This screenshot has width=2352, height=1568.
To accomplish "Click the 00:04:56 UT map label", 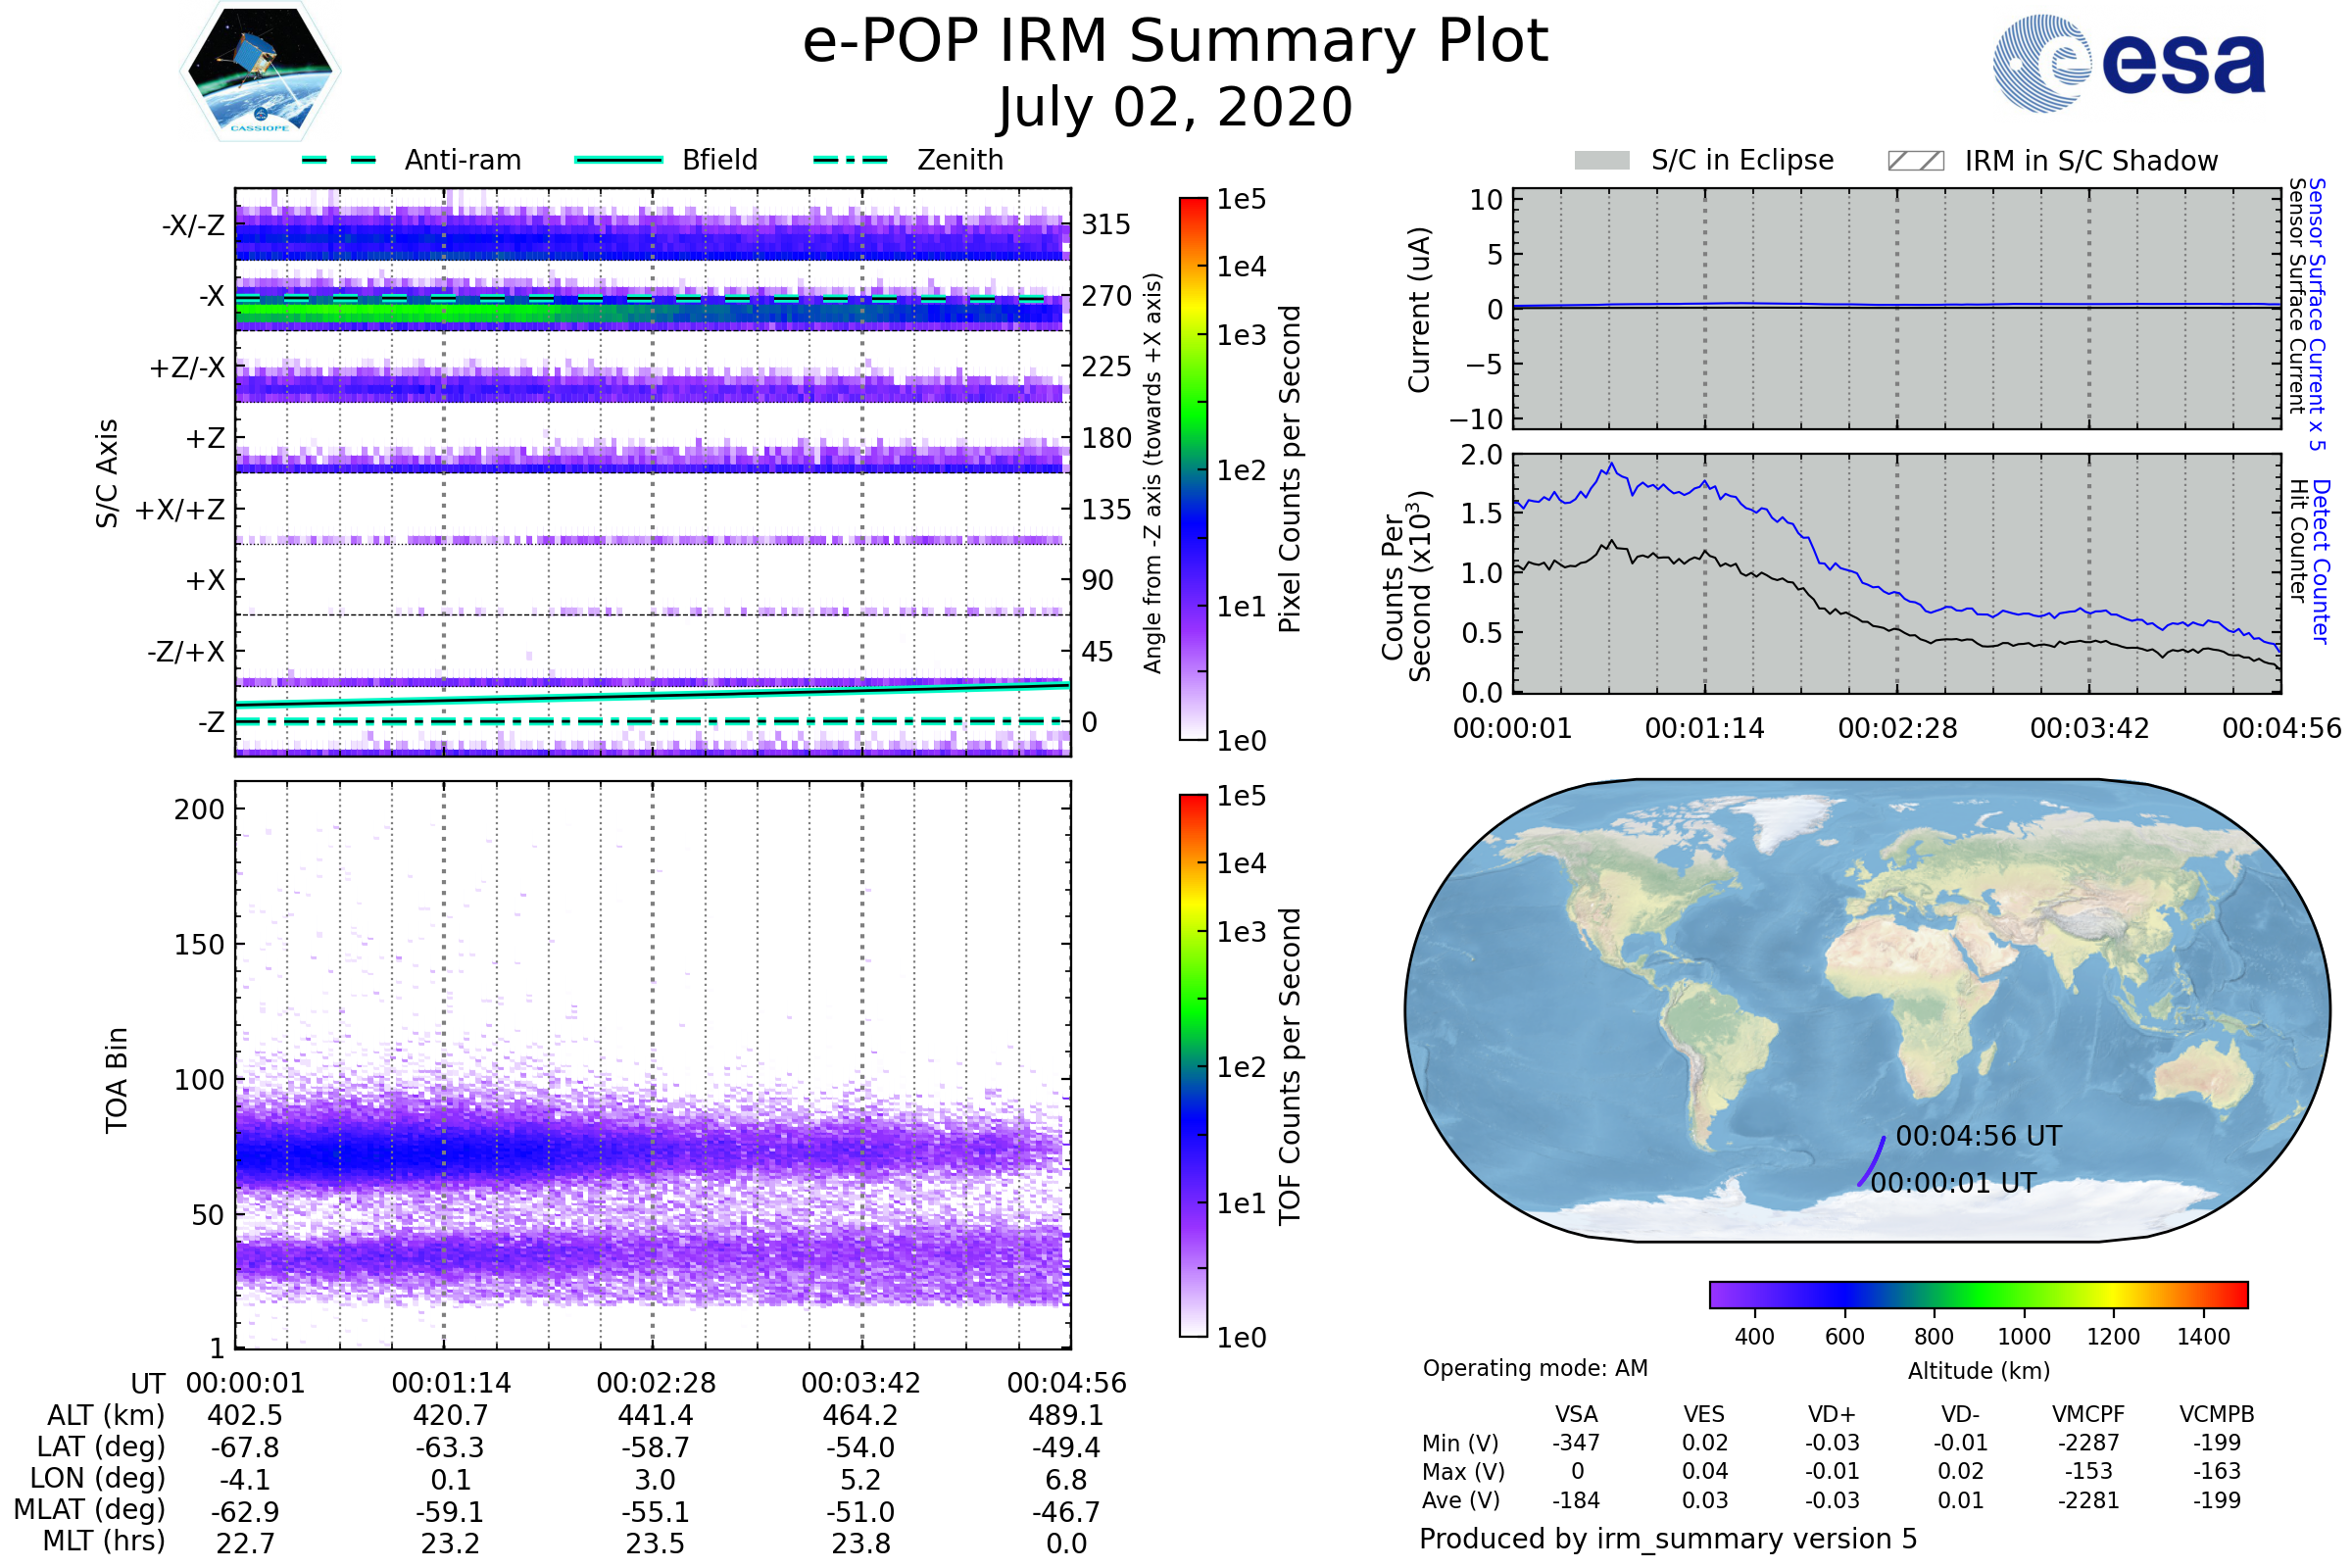I will (x=1978, y=1136).
